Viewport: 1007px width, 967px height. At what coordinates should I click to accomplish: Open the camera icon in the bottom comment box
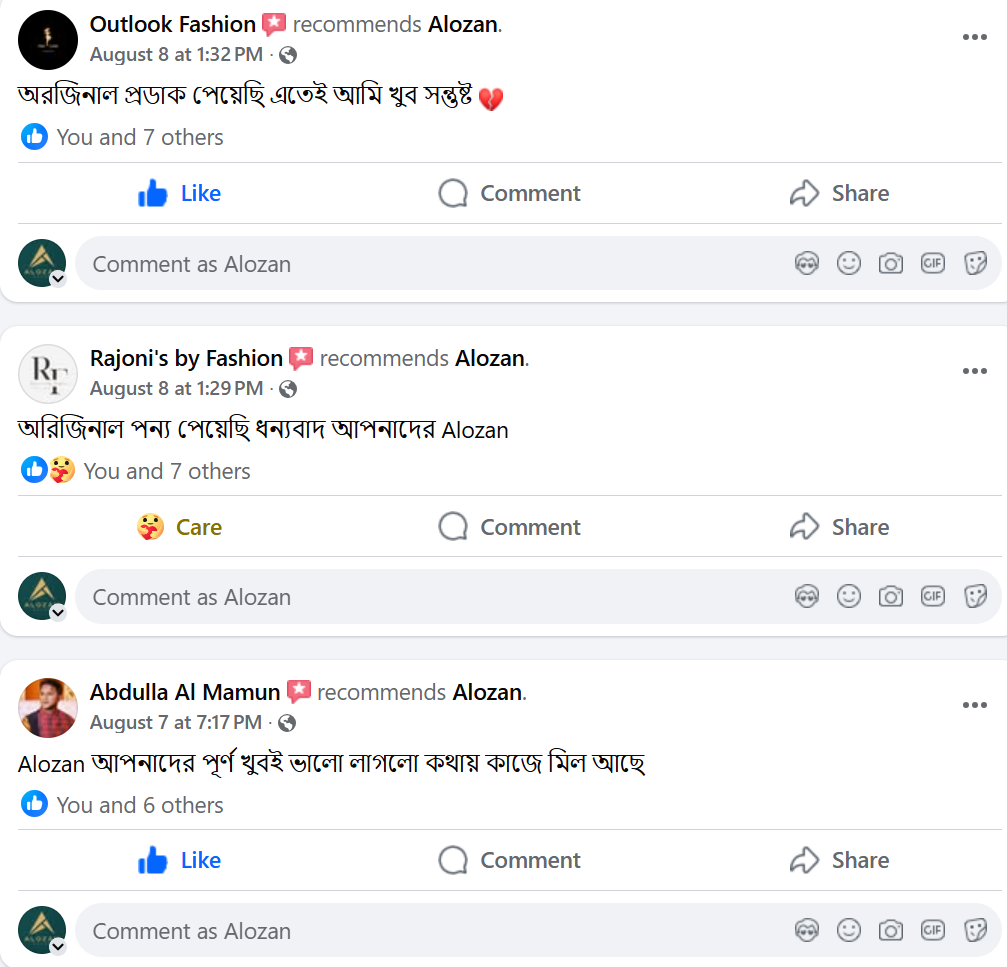[x=890, y=930]
